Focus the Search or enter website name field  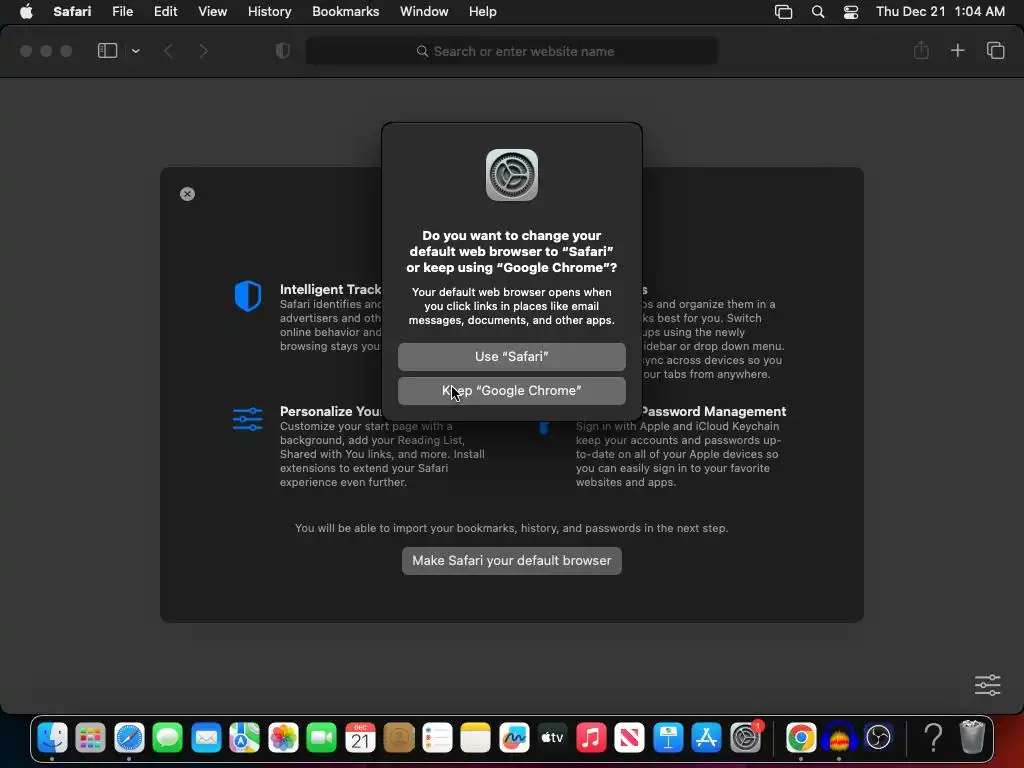click(x=512, y=51)
